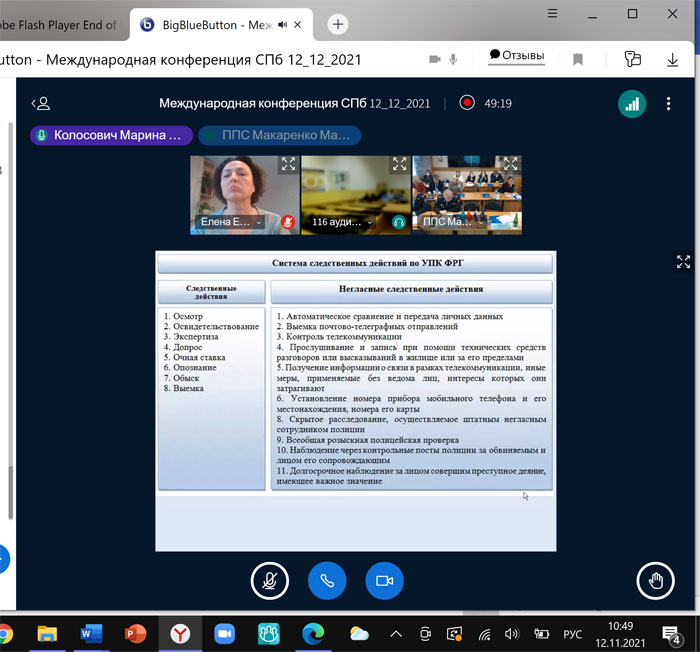Viewport: 700px width, 652px height.
Task: Open the connection status signal-bars icon
Action: tap(631, 103)
